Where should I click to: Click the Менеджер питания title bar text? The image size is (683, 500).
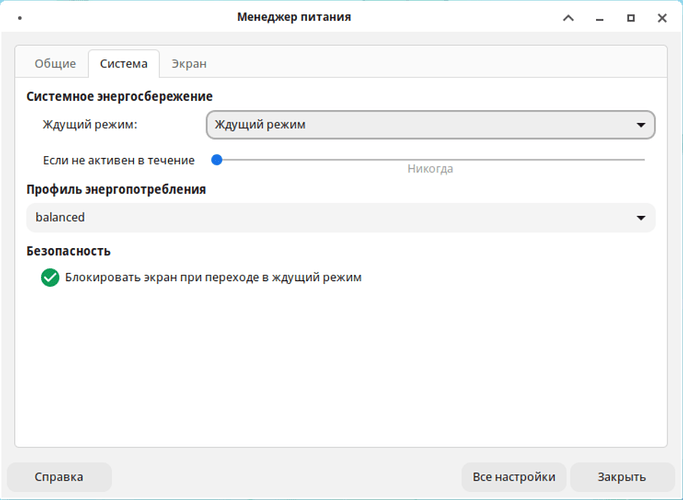[294, 17]
